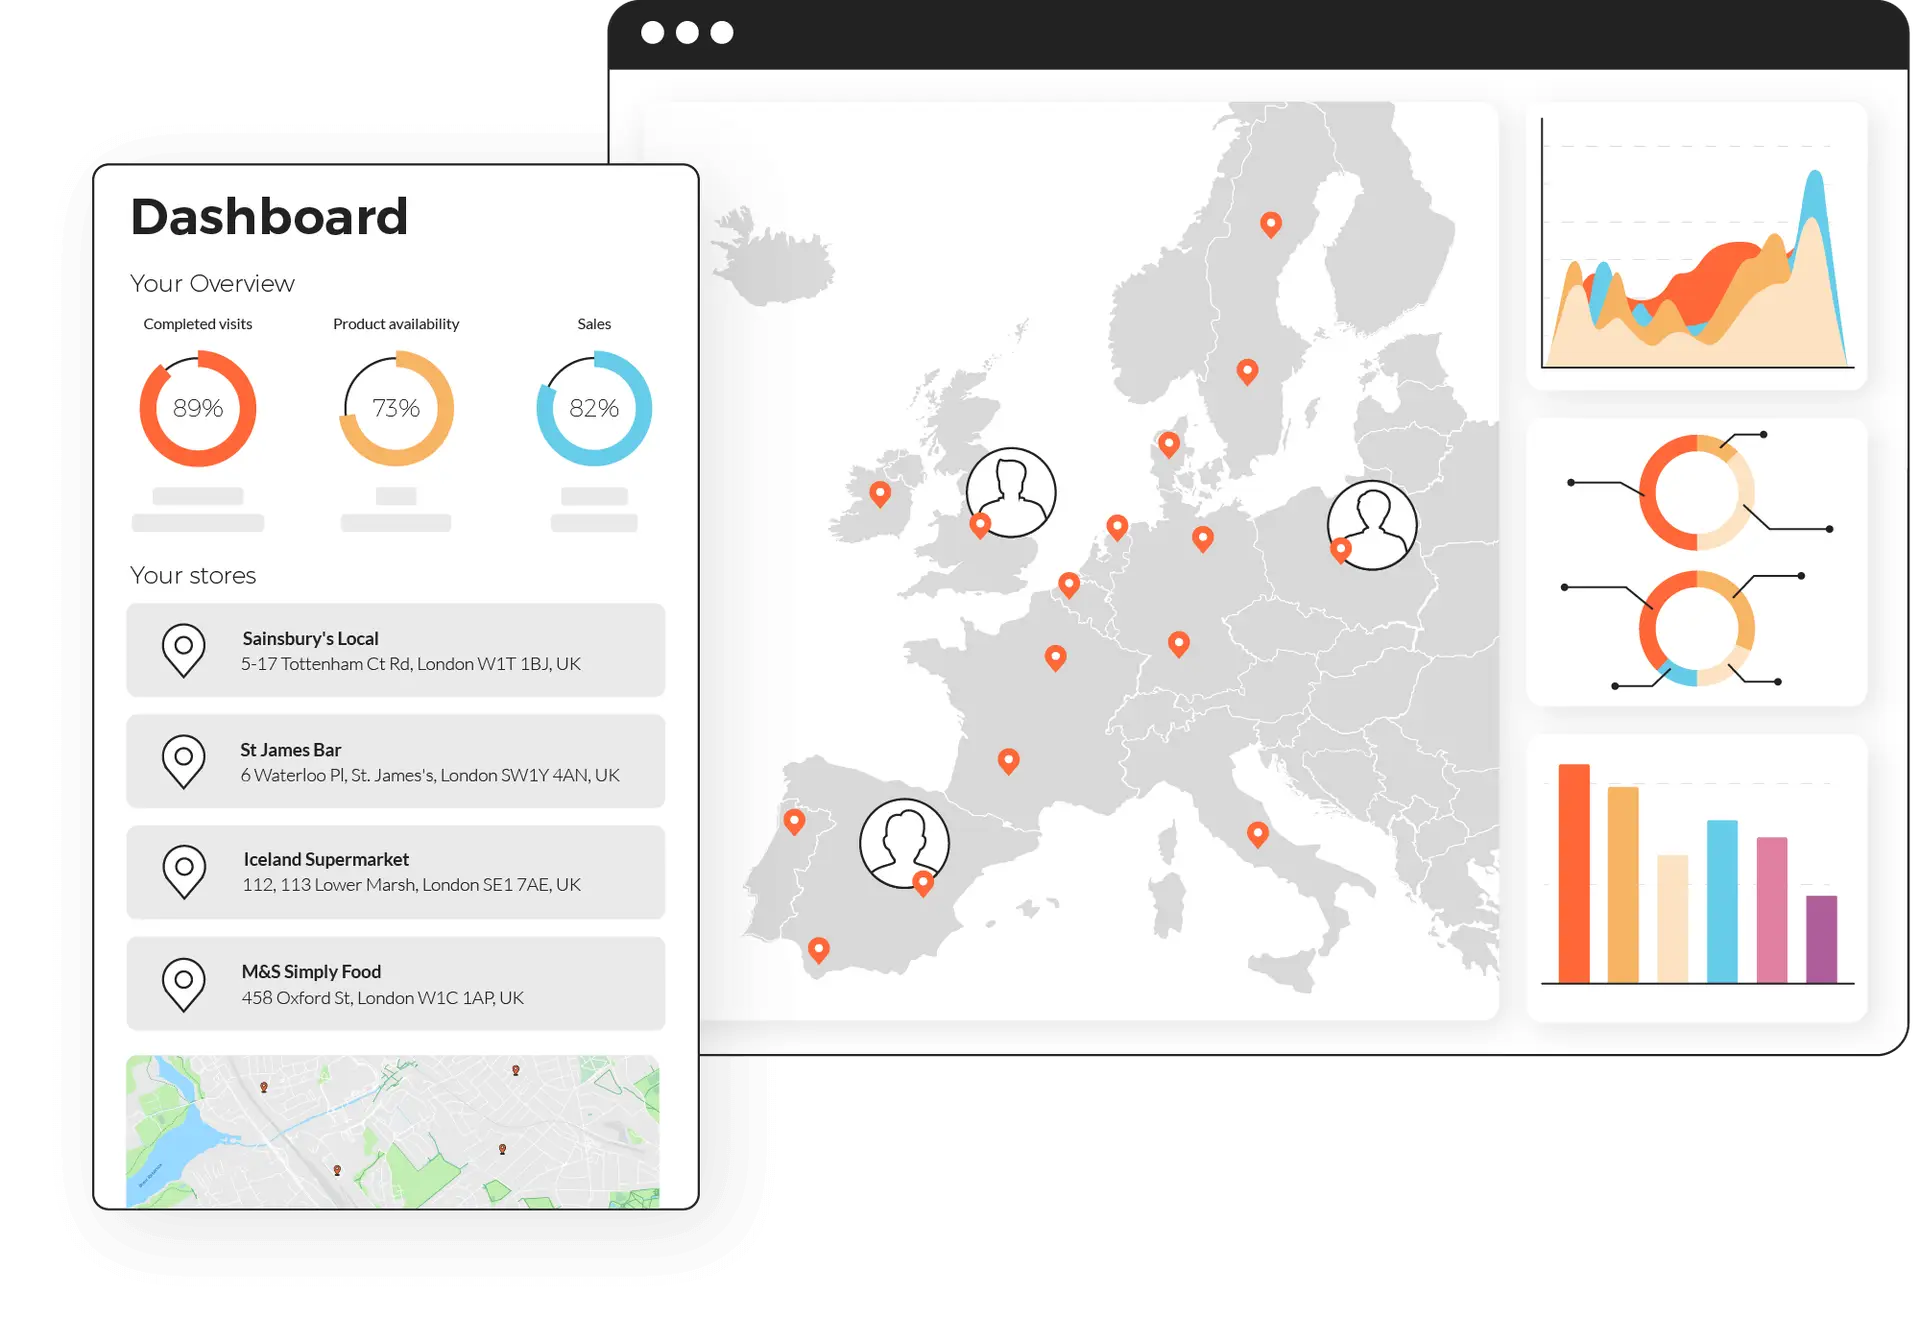Select the user avatar over the United Kingdom
The width and height of the screenshot is (1920, 1339).
1011,492
